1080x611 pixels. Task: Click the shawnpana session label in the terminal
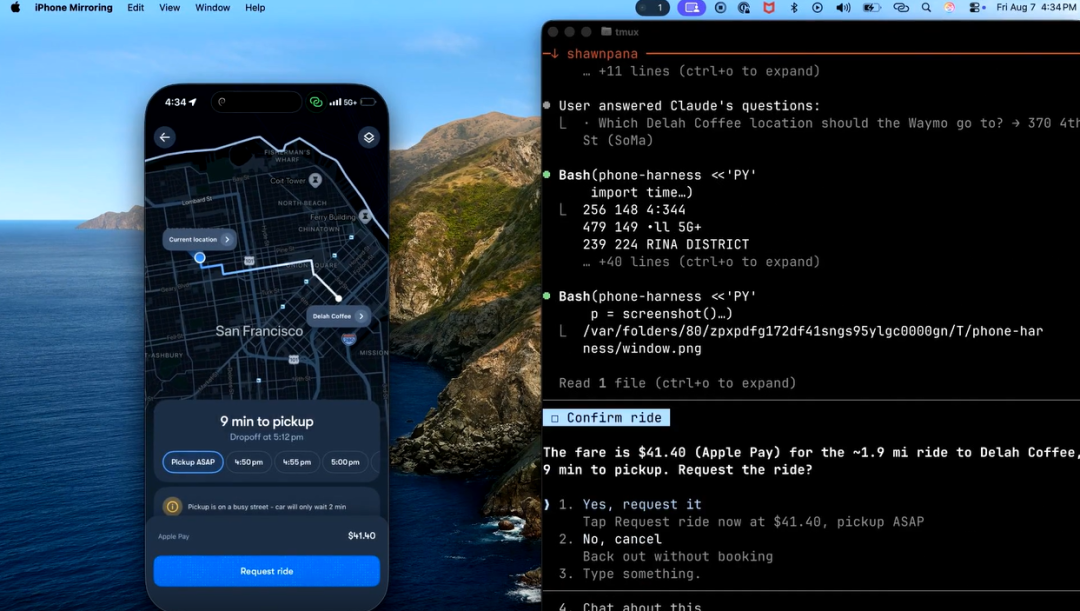pos(602,54)
